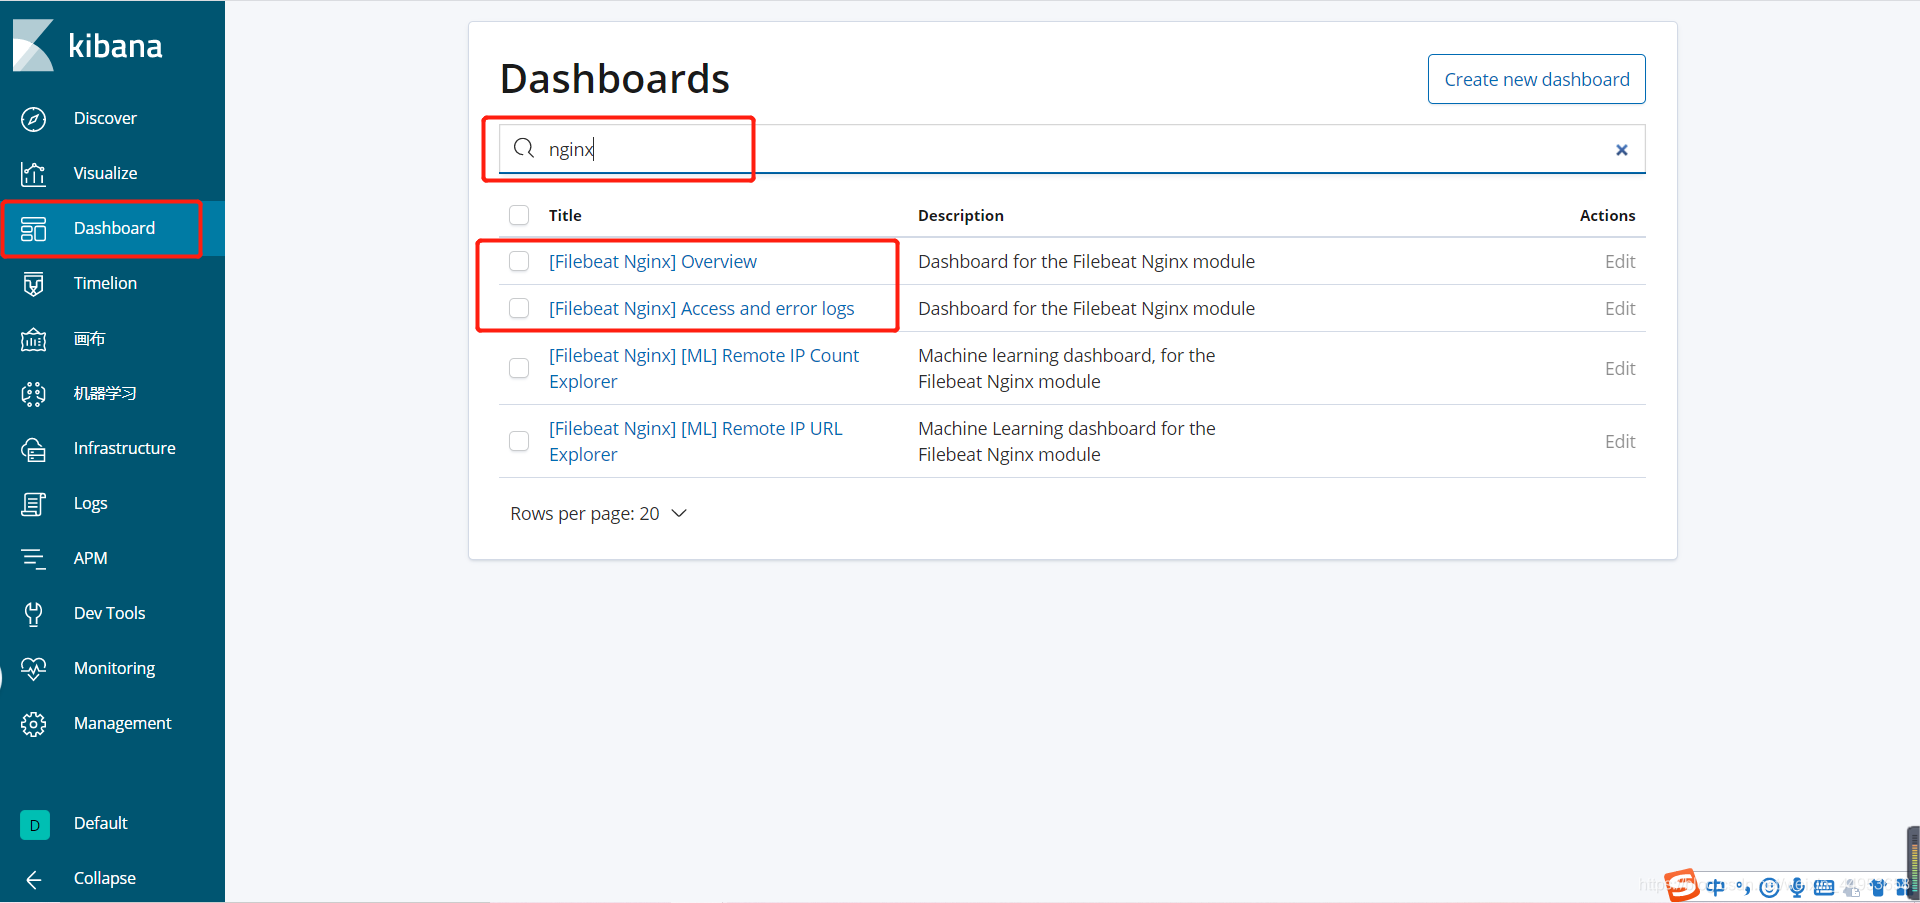The image size is (1920, 903).
Task: Go to Management menu item
Action: pos(122,723)
